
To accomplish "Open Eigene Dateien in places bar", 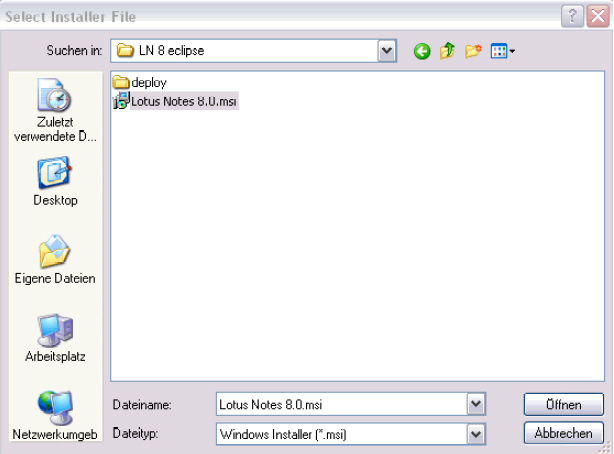I will coord(55,259).
